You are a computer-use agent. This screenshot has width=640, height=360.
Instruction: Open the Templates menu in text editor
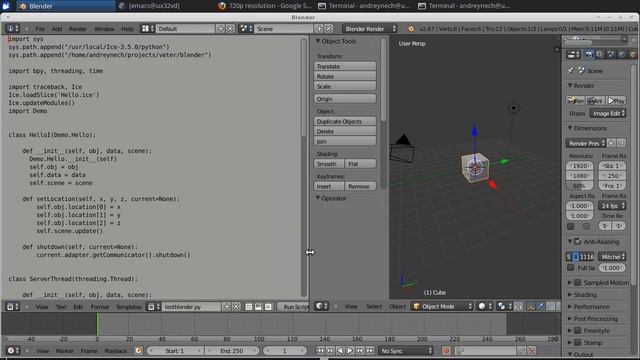coord(129,307)
